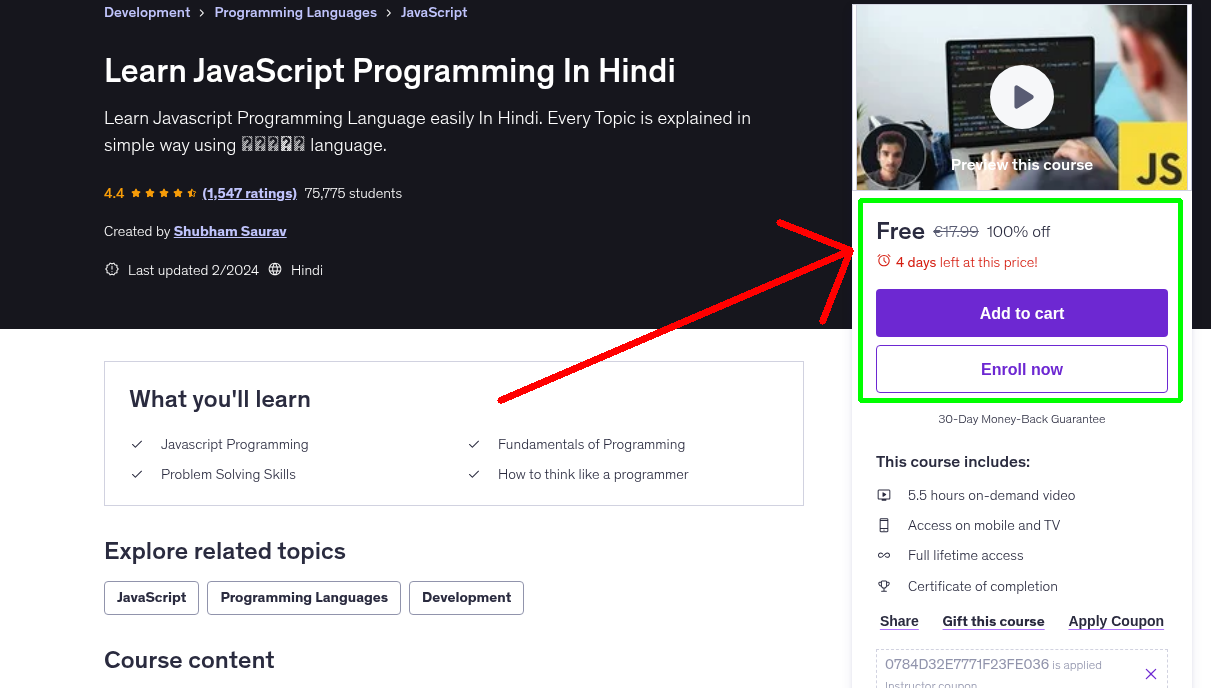Click the instructor avatar on the video preview
Viewport: 1211px width, 688px height.
click(x=893, y=156)
